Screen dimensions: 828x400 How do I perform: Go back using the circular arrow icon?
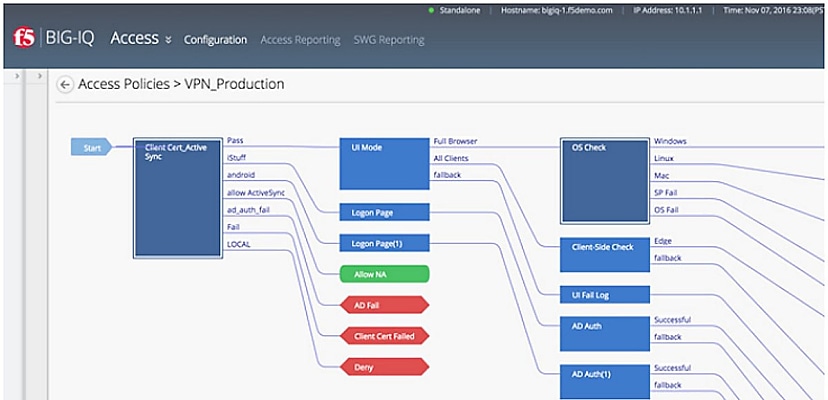[x=65, y=85]
